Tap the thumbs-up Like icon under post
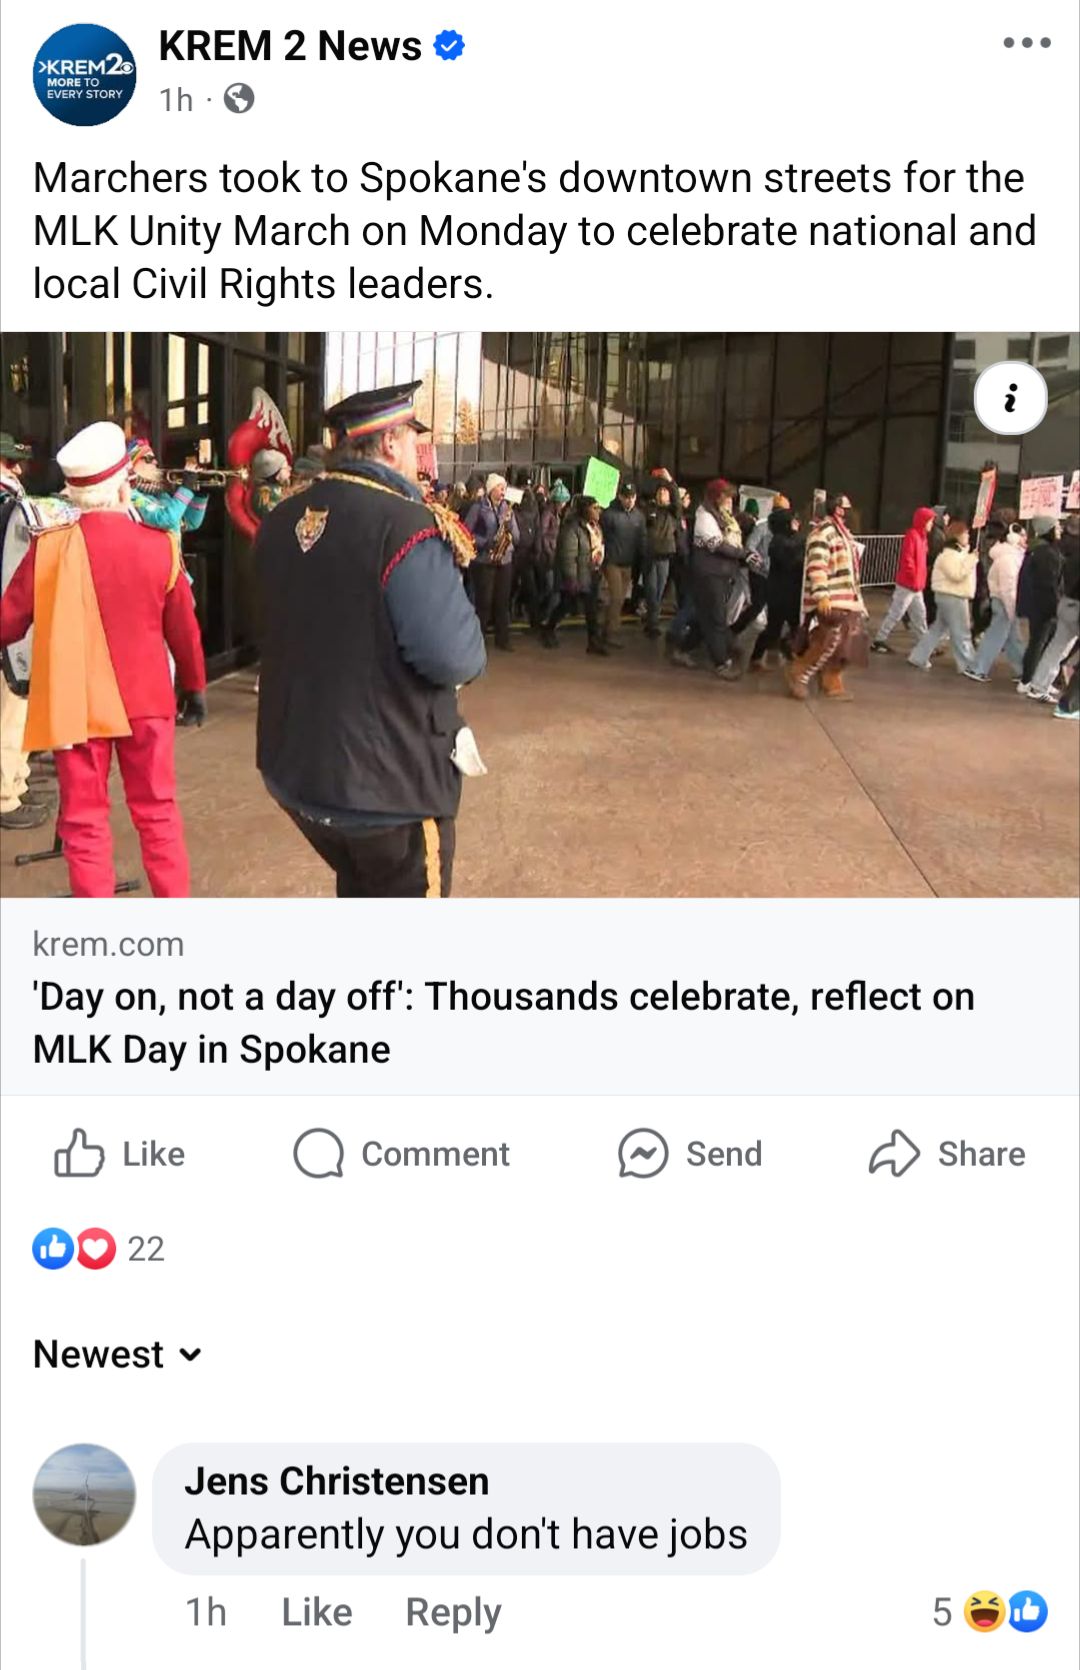 coord(79,1153)
